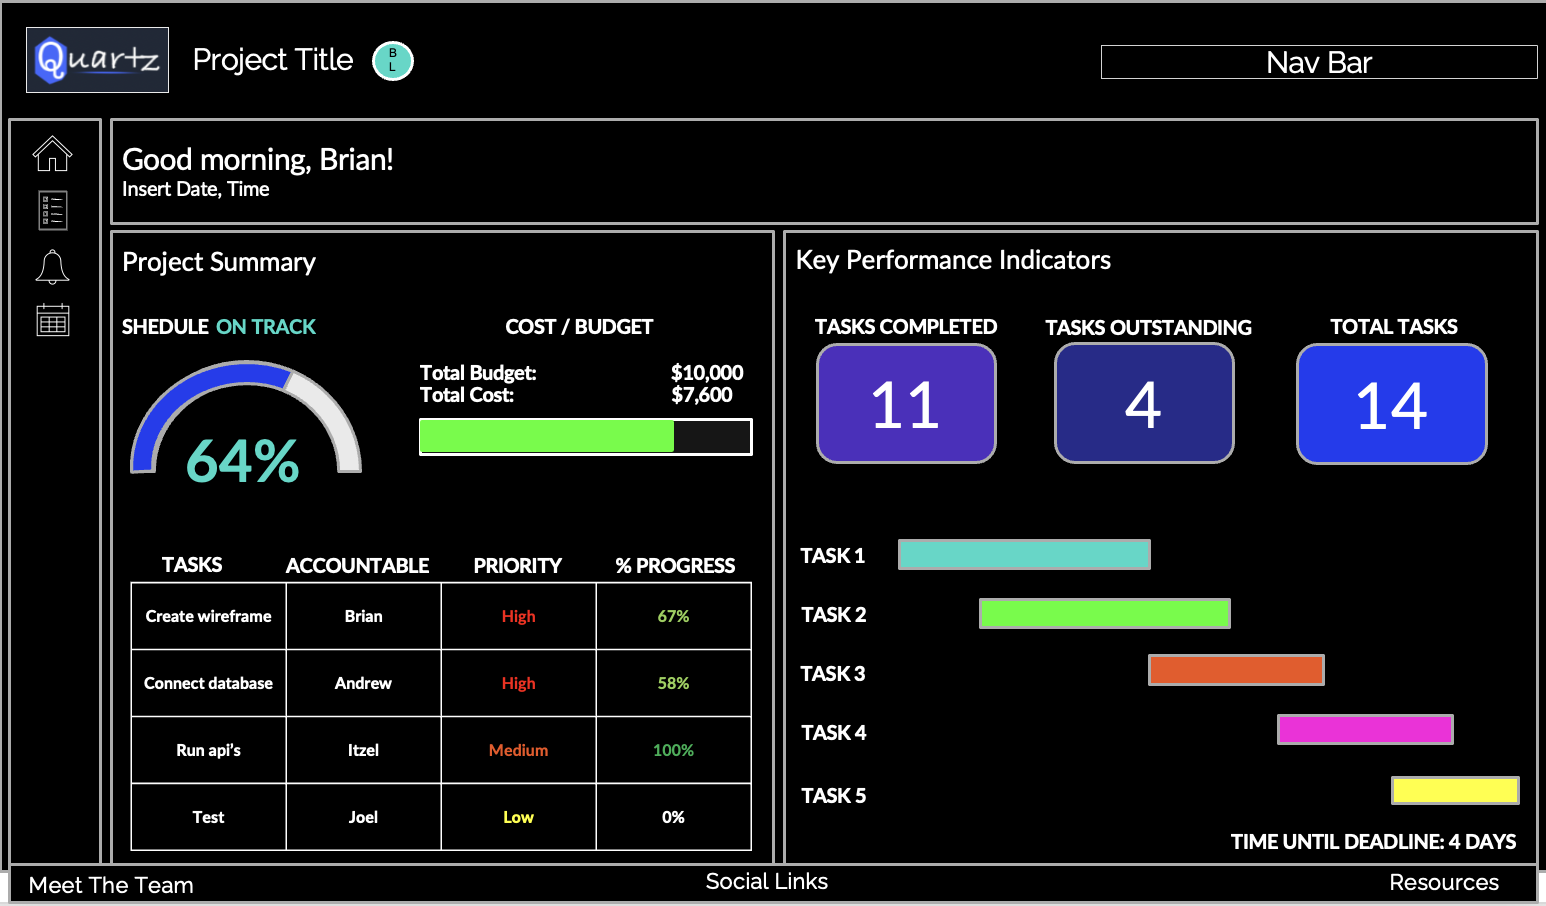Click the % PROGRESS column header
Viewport: 1546px width, 906px height.
[675, 566]
